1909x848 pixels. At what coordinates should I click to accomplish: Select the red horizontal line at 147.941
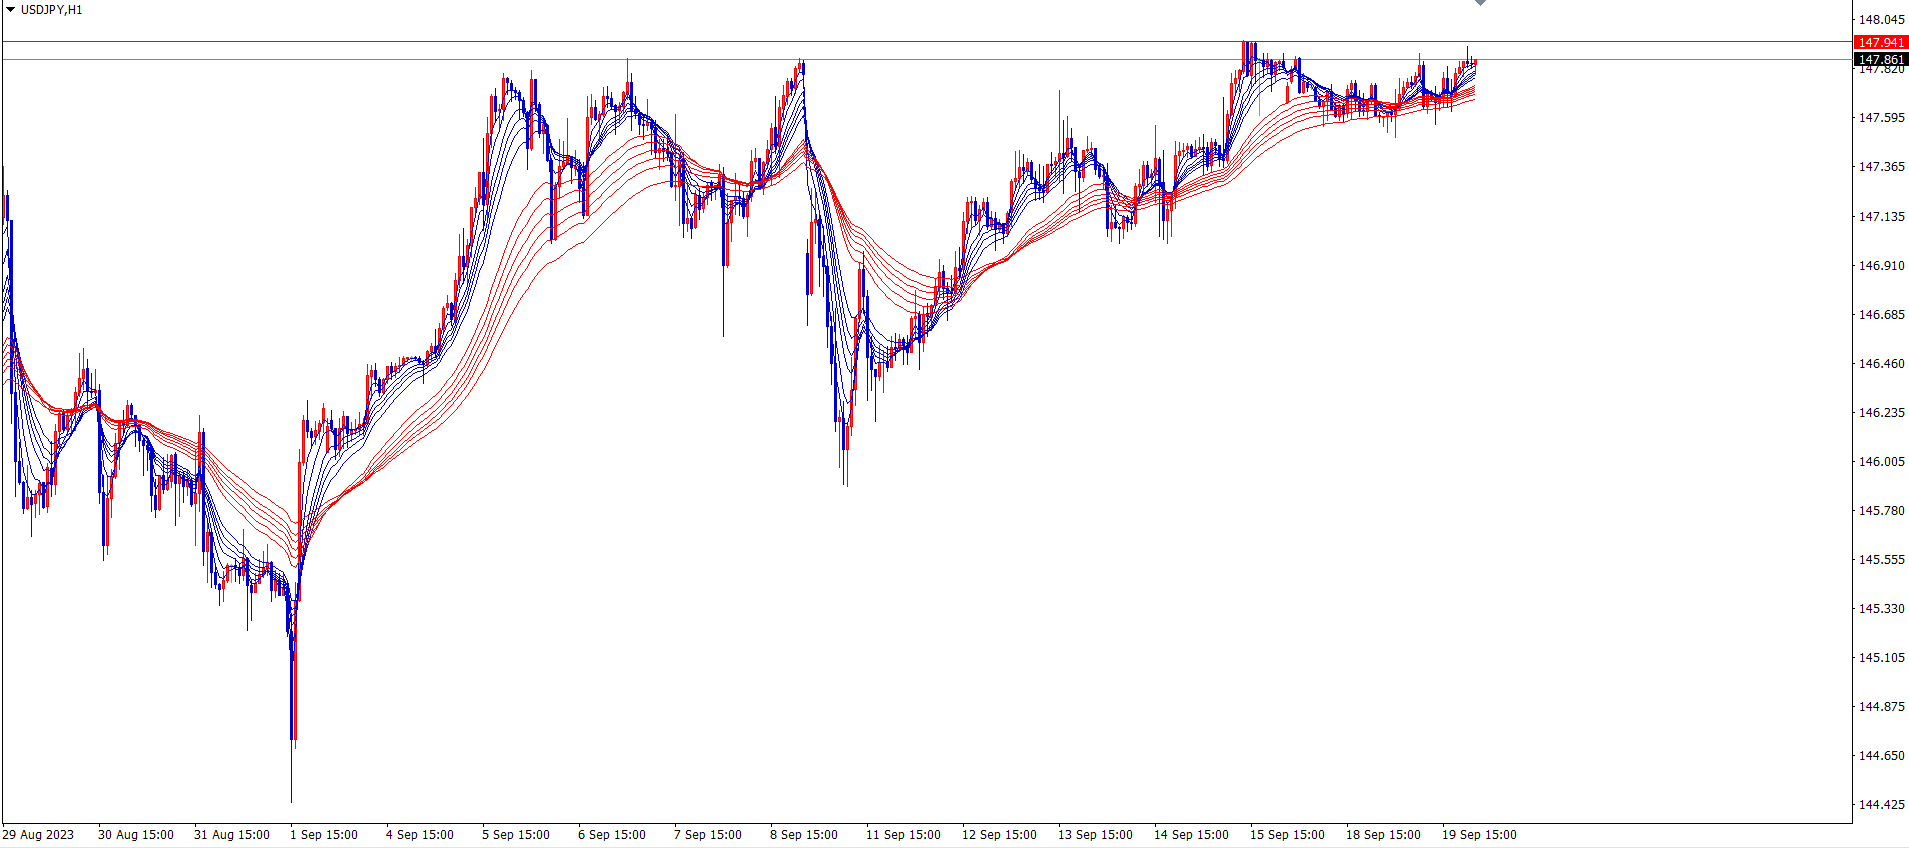click(900, 41)
